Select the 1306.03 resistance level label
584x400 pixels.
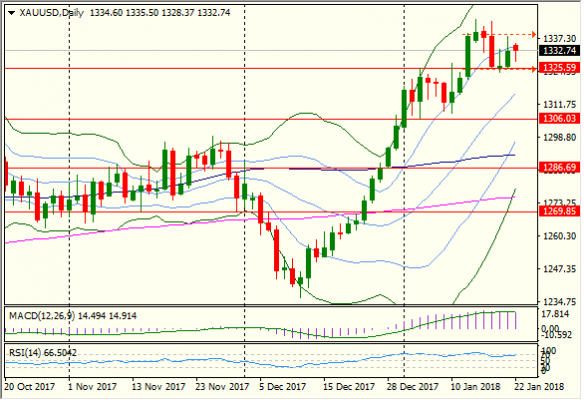tap(560, 118)
